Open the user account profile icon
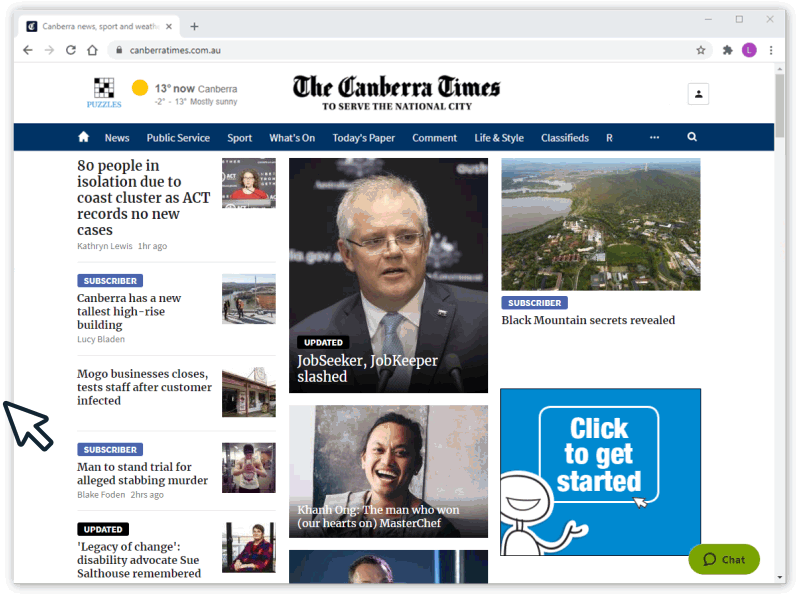The image size is (800, 600). click(698, 94)
